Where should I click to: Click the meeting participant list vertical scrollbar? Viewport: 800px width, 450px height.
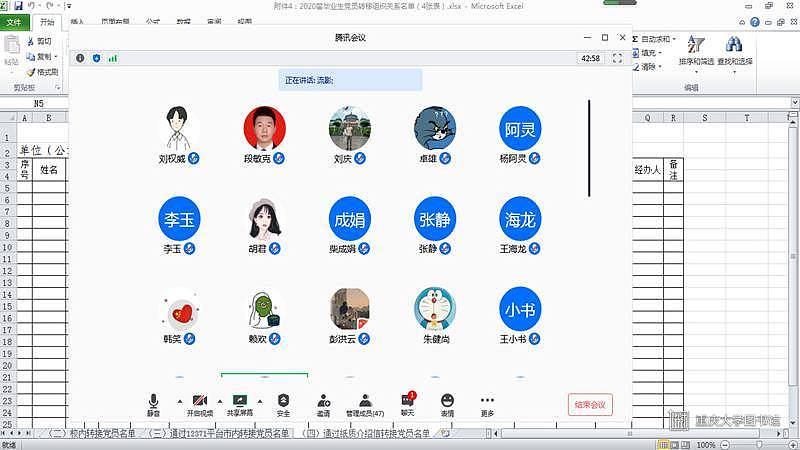point(589,148)
